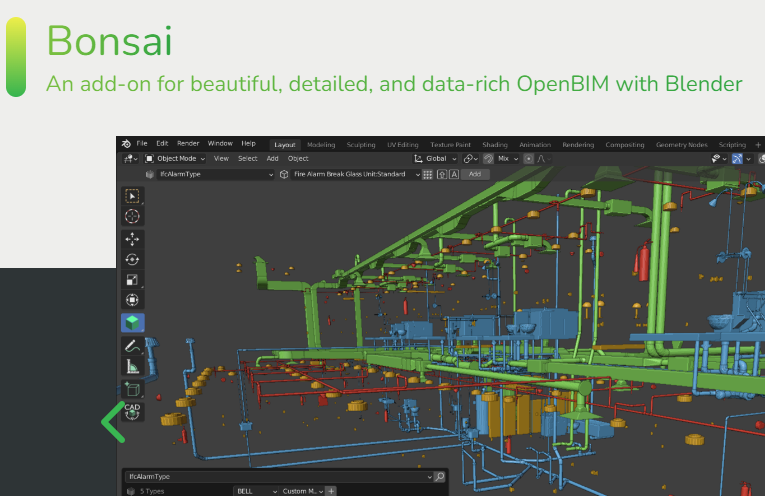Select the Select Box tool
This screenshot has height=496, width=765.
[132, 196]
